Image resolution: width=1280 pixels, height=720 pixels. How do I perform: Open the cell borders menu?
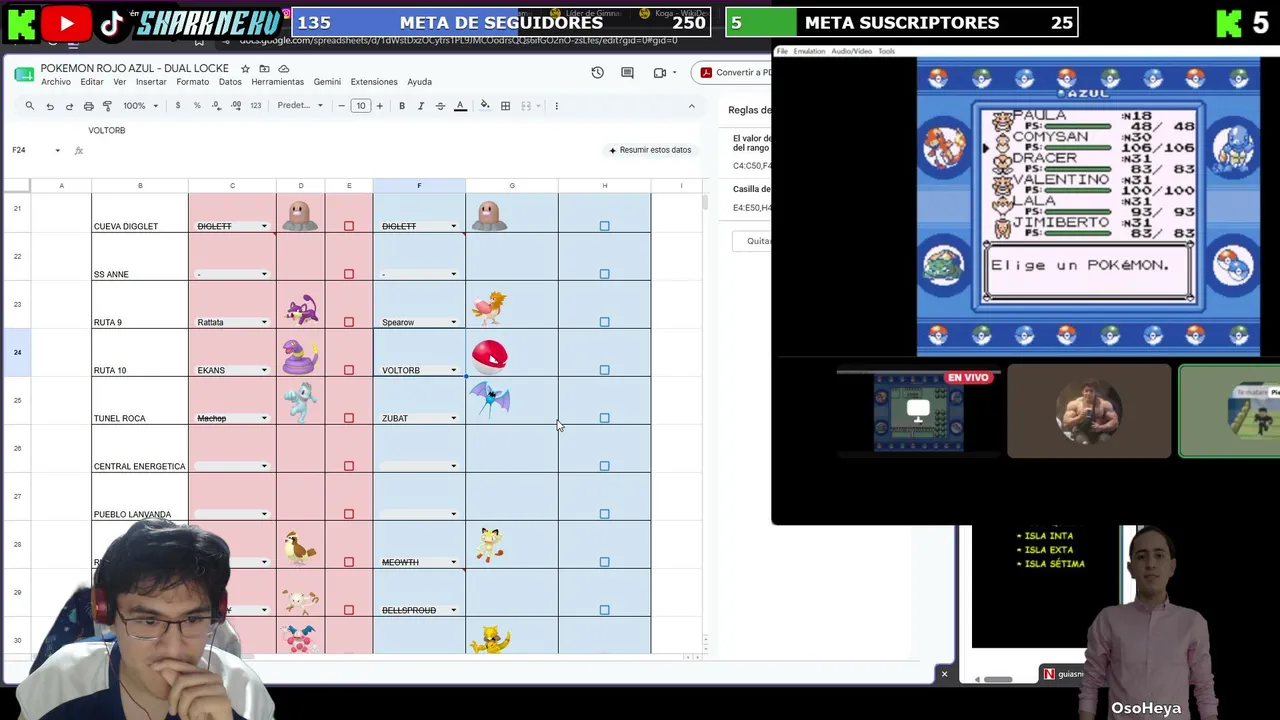coord(506,106)
